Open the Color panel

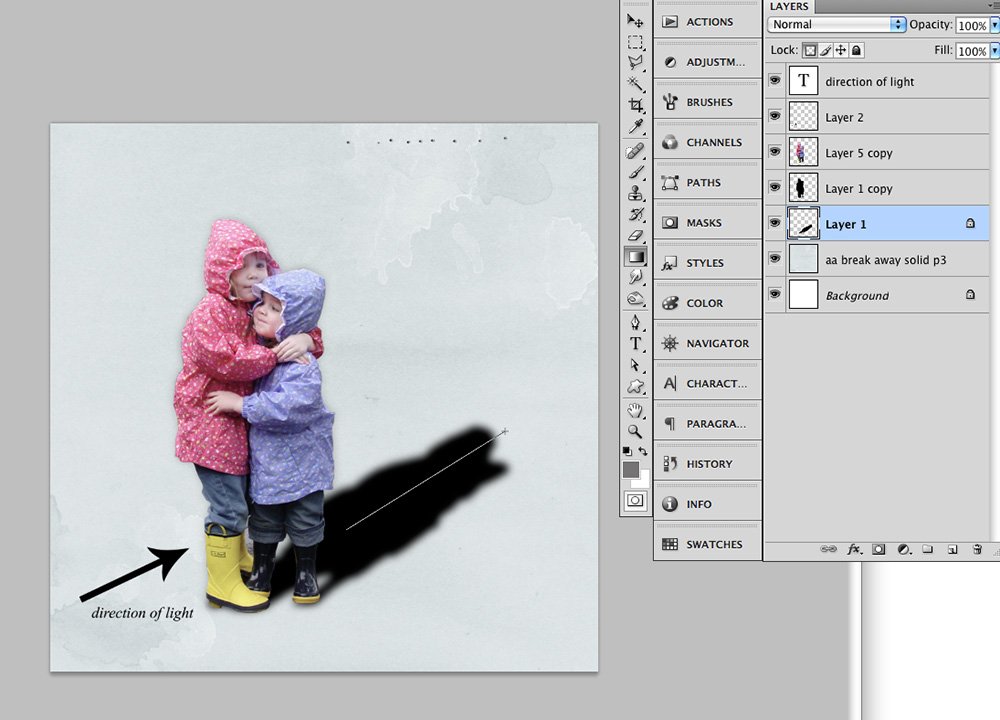pyautogui.click(x=708, y=303)
